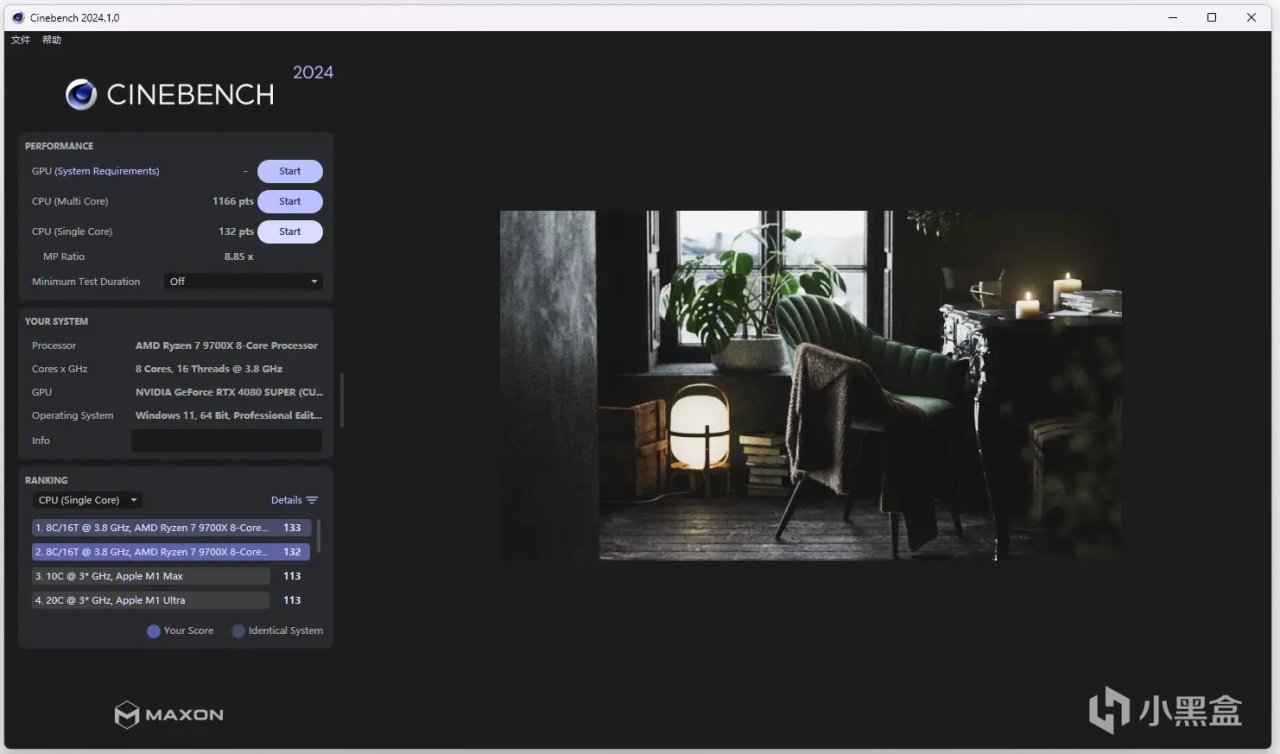The width and height of the screenshot is (1280, 754).
Task: Open the CPU (Single Core) ranking dropdown
Action: point(88,500)
